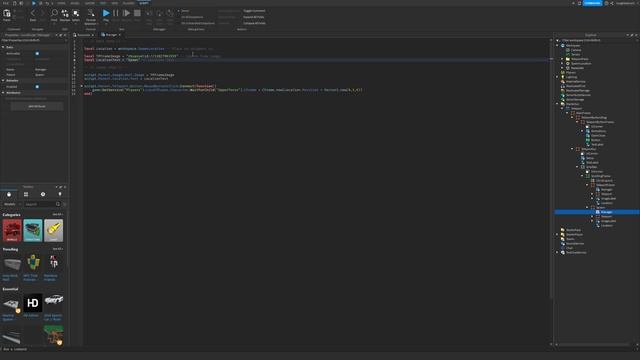Viewport: 640px width, 360px height.
Task: Click Format Selection icon
Action: [x=91, y=13]
